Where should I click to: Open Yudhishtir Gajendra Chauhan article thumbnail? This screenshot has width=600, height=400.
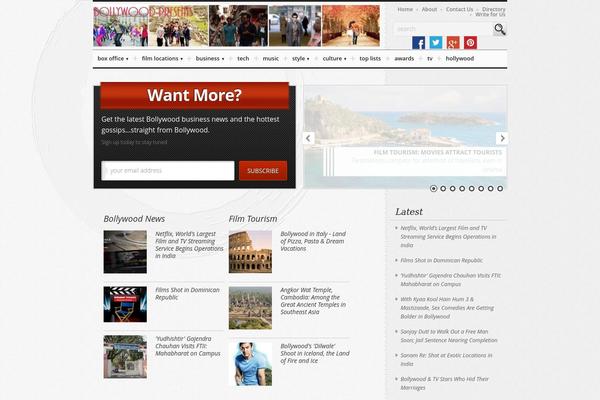tap(125, 357)
